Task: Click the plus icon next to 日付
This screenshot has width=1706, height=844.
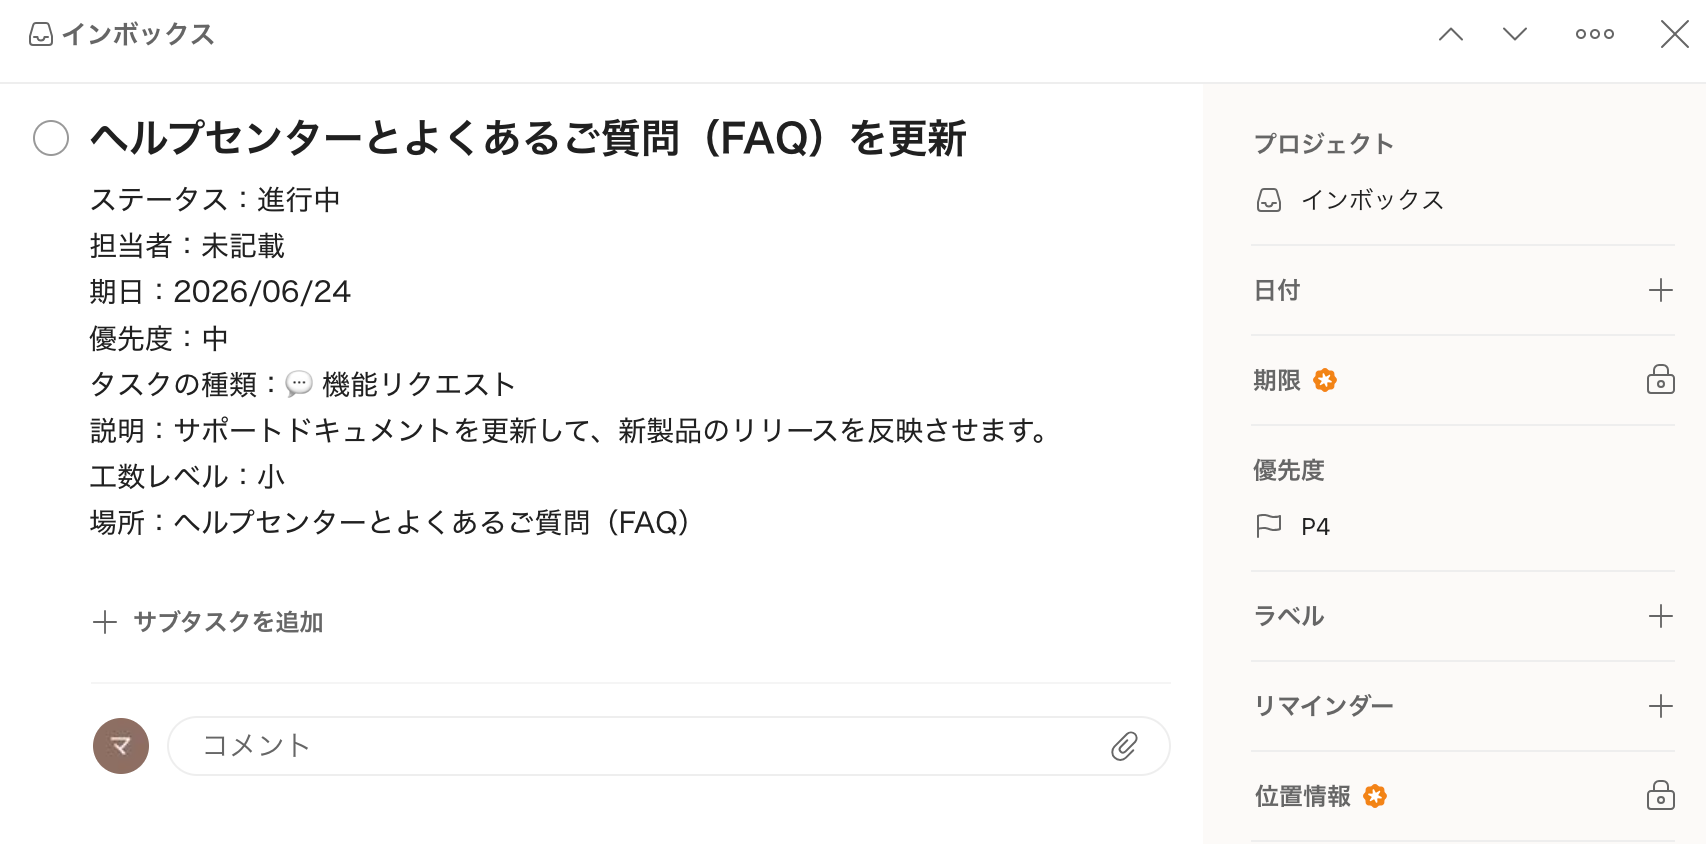Action: coord(1660,290)
